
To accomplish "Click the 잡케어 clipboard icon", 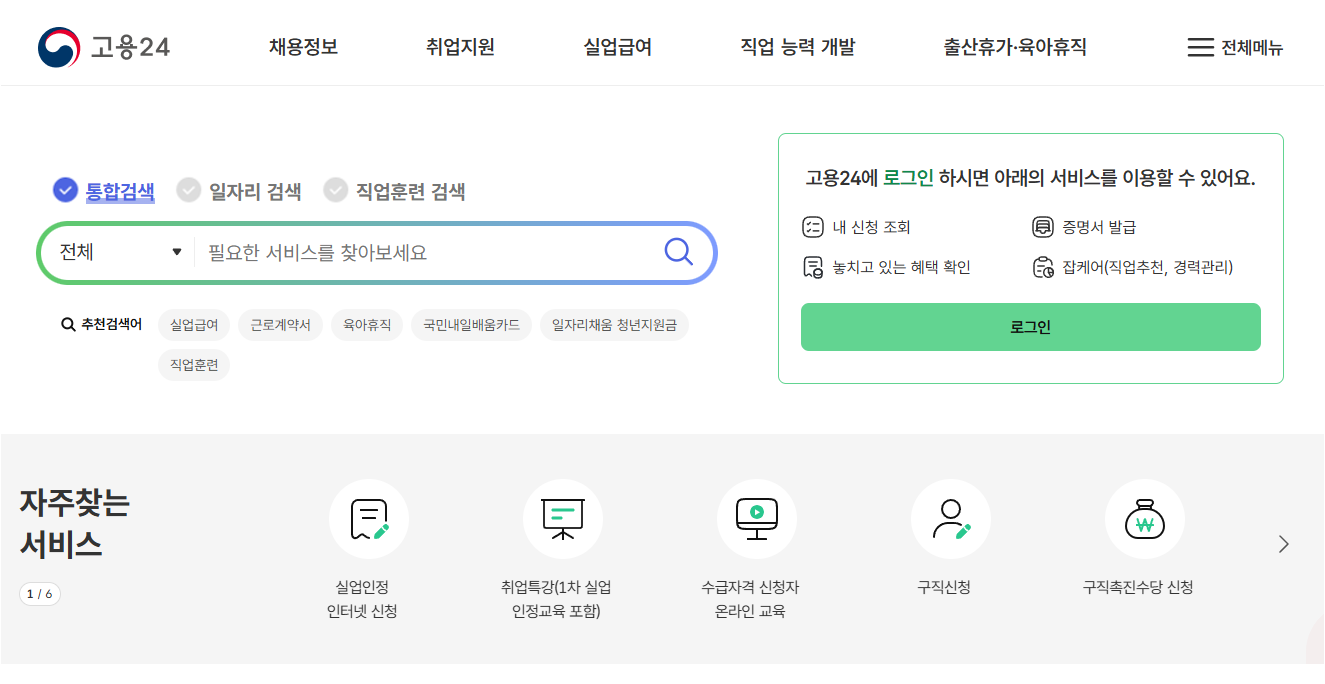I will click(1043, 267).
